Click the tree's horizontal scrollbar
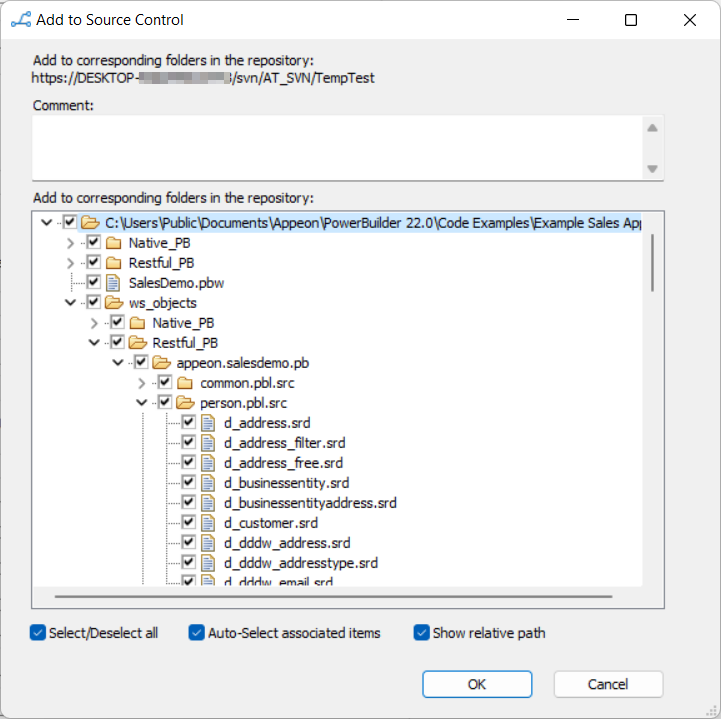Viewport: 721px width, 719px height. (x=333, y=596)
